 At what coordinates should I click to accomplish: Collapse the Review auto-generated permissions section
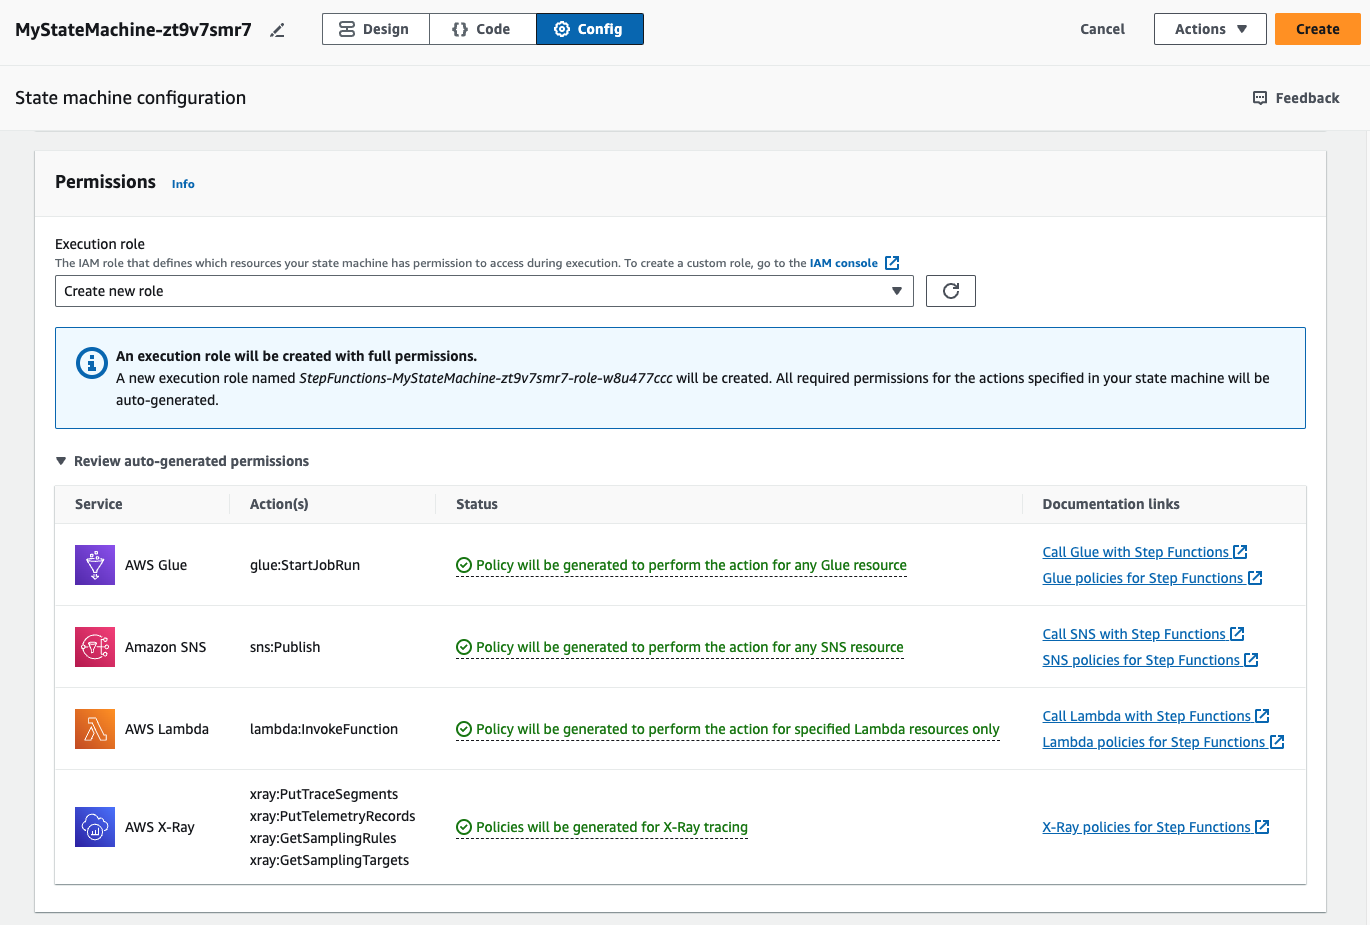coord(60,461)
